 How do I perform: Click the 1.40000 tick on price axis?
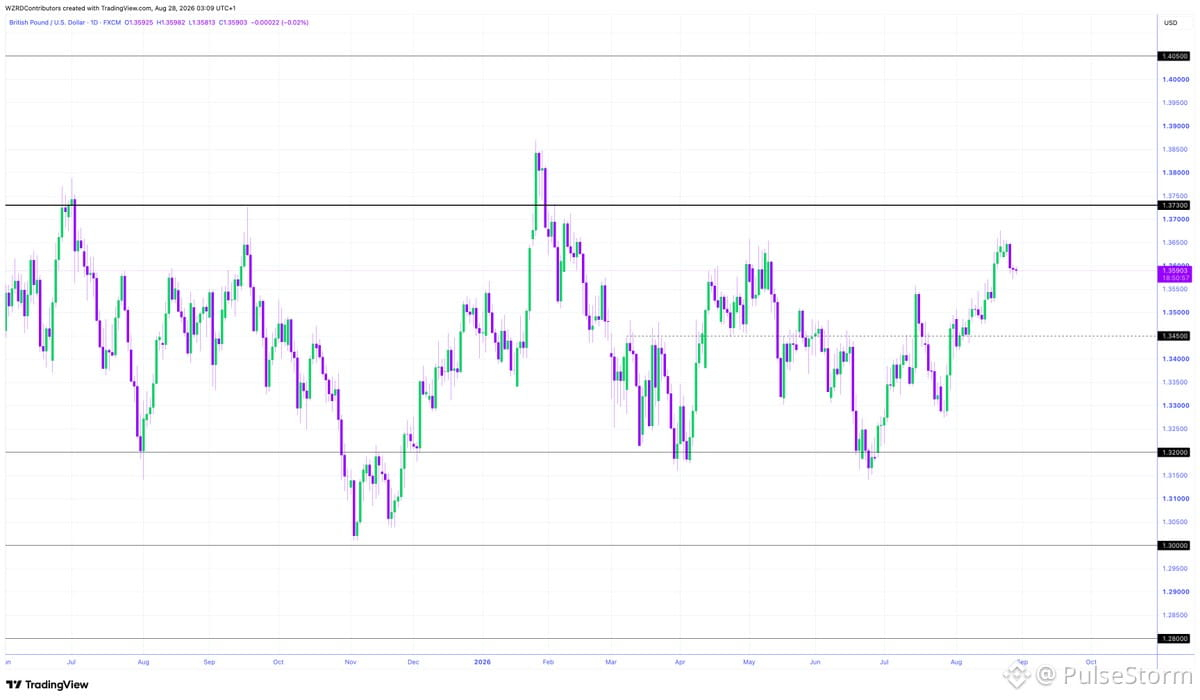1174,79
